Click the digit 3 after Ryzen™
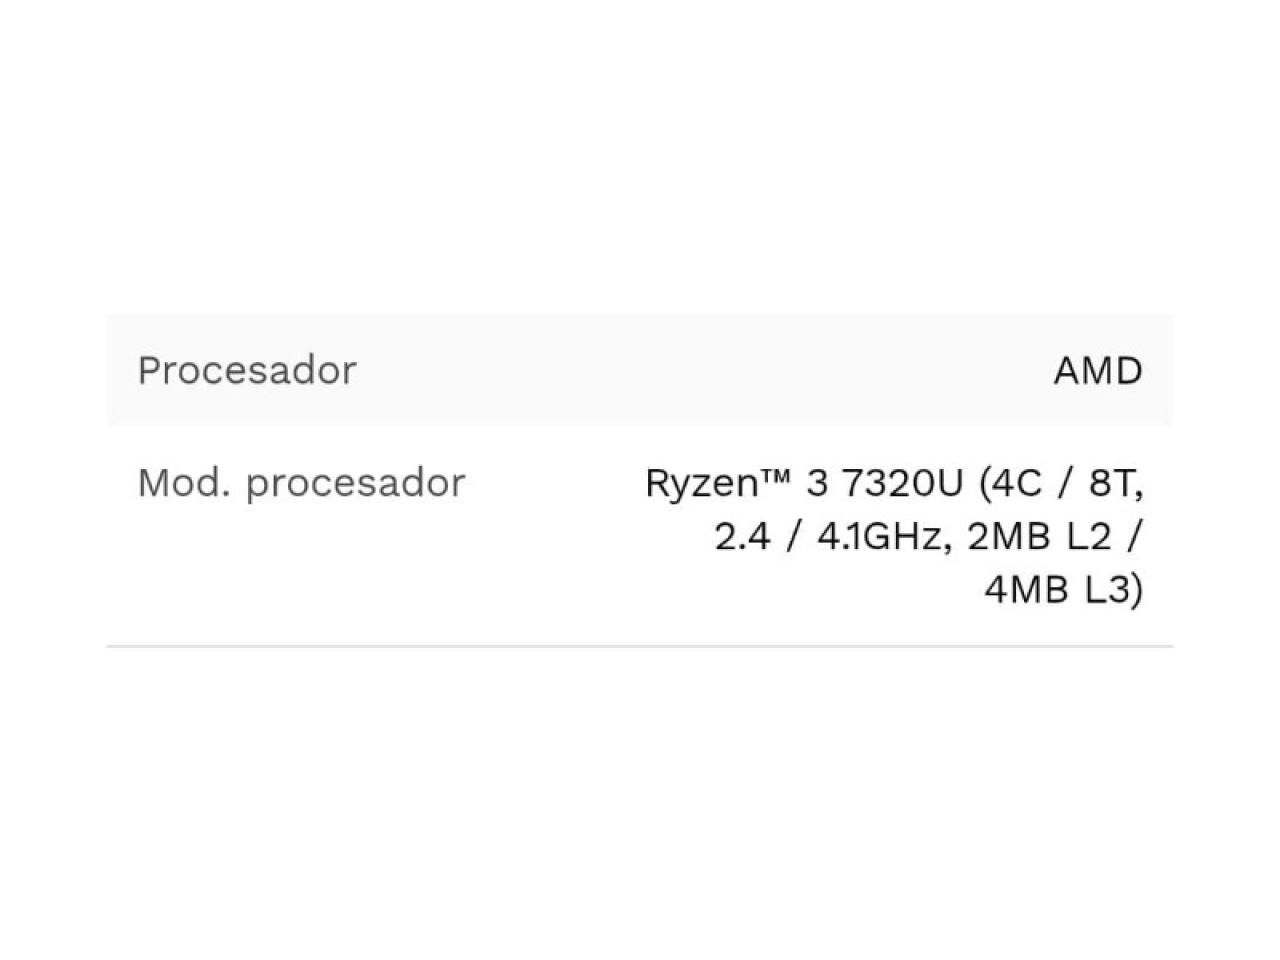The height and width of the screenshot is (960, 1280). [x=817, y=484]
